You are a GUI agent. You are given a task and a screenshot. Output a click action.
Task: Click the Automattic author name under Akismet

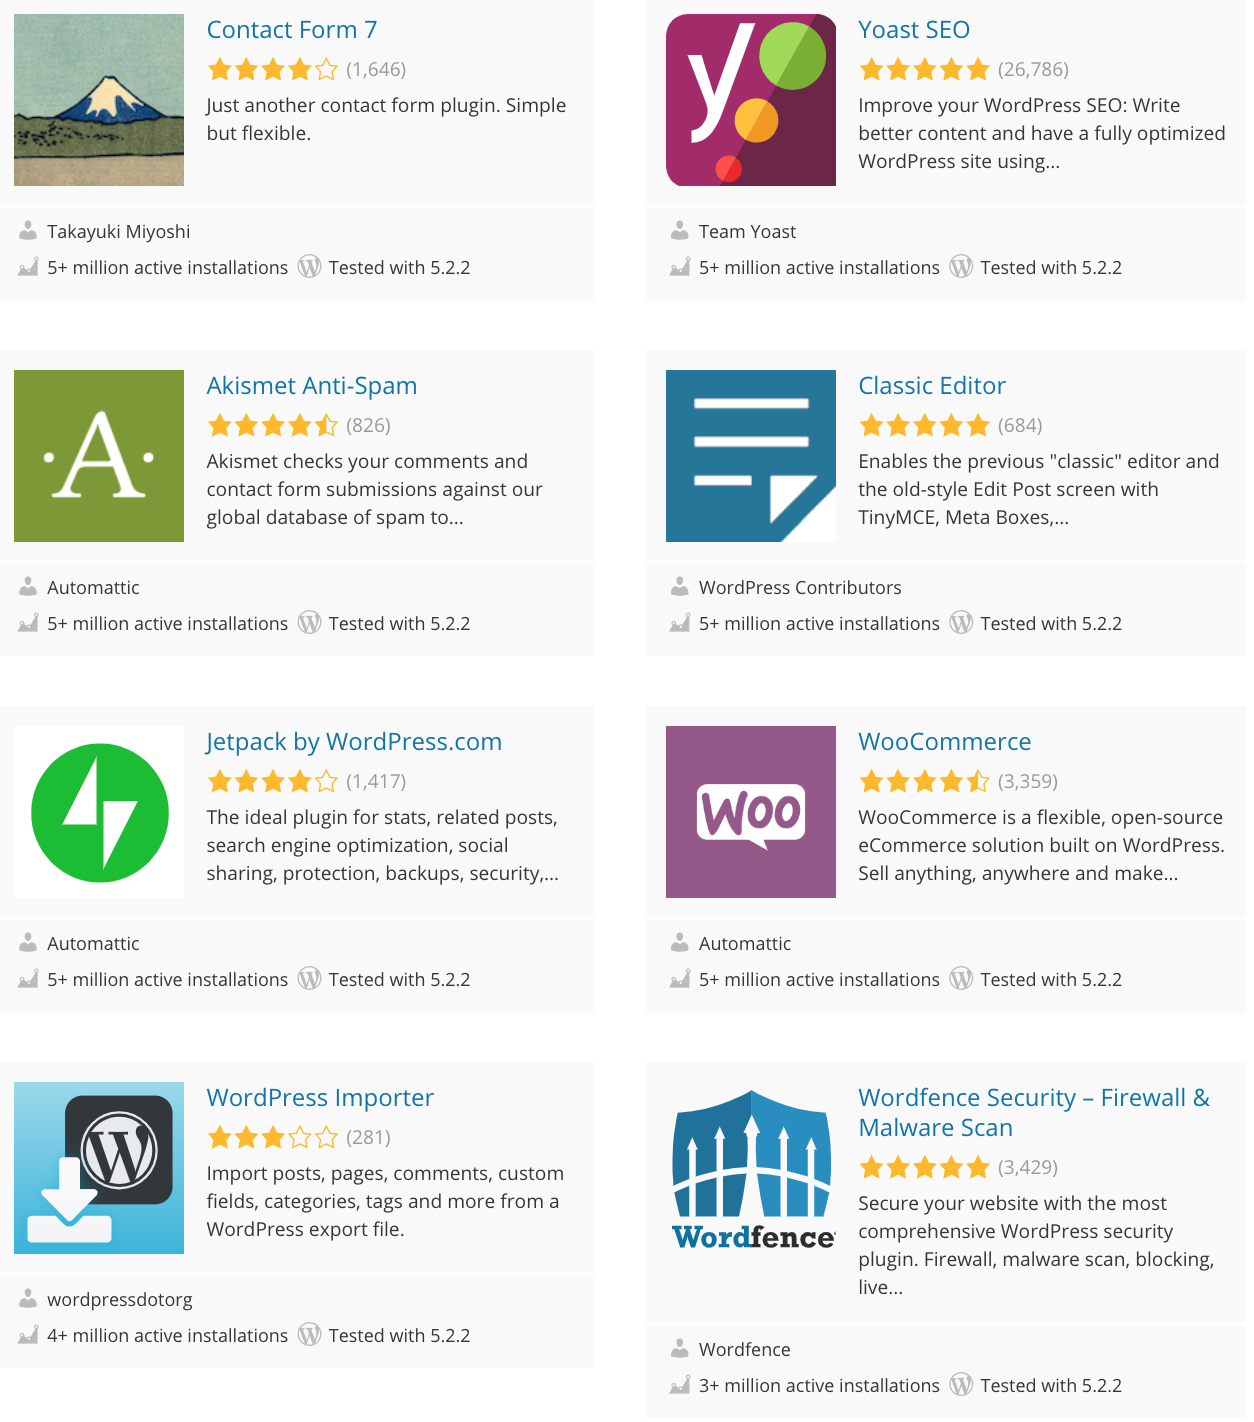(x=93, y=587)
